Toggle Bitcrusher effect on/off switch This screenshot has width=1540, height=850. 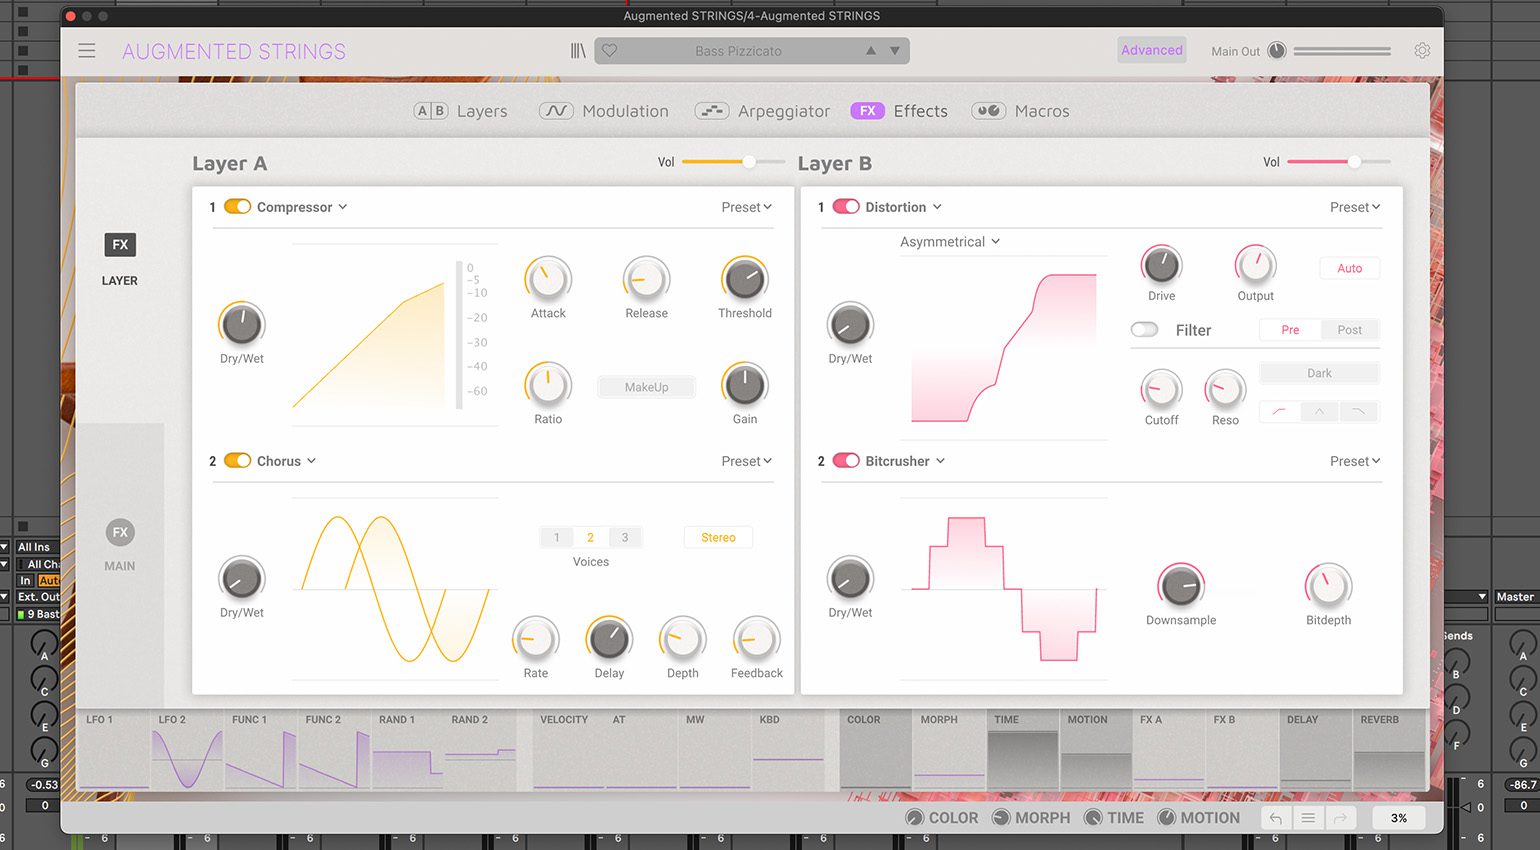846,461
